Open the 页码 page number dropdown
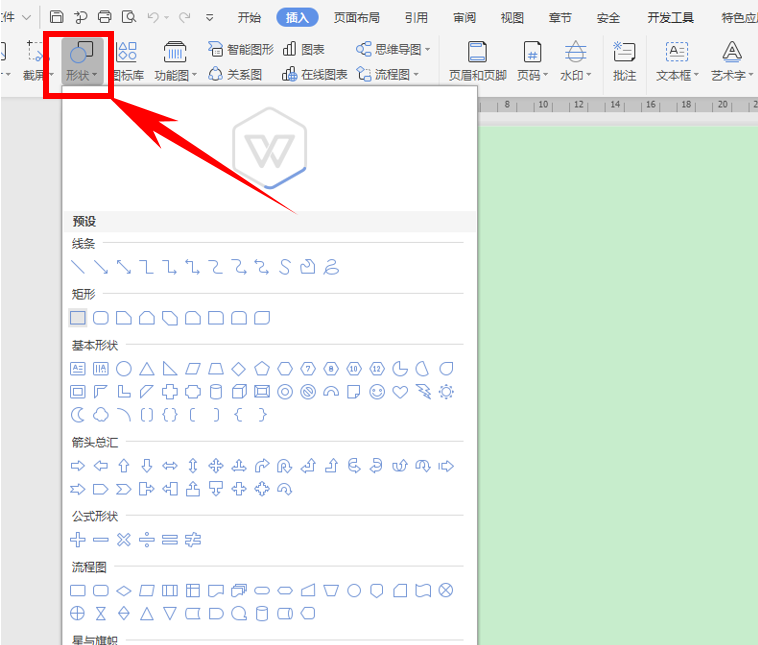 click(x=532, y=62)
